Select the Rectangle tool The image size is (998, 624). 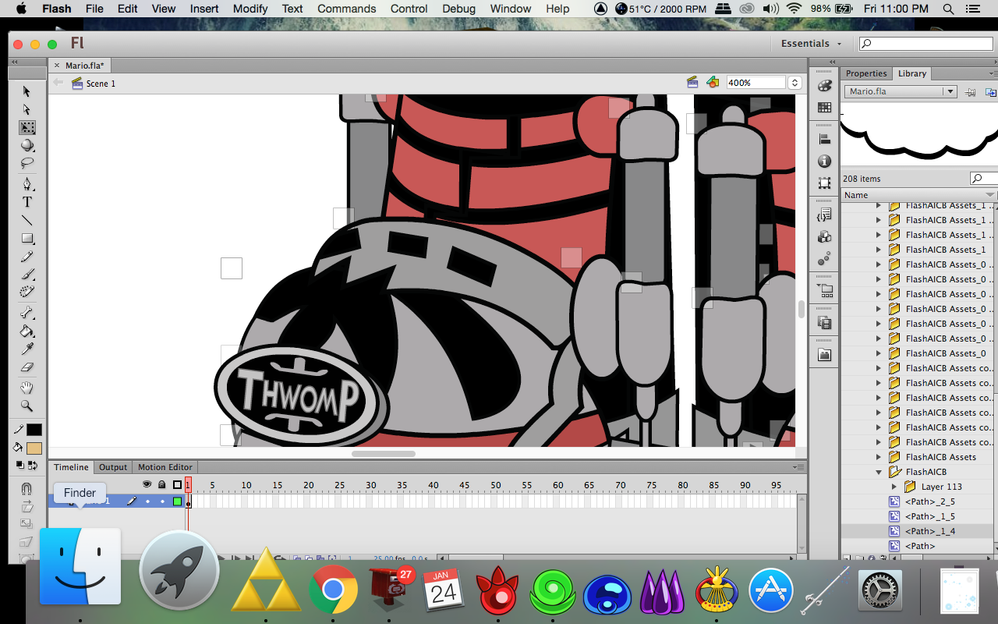pos(27,238)
